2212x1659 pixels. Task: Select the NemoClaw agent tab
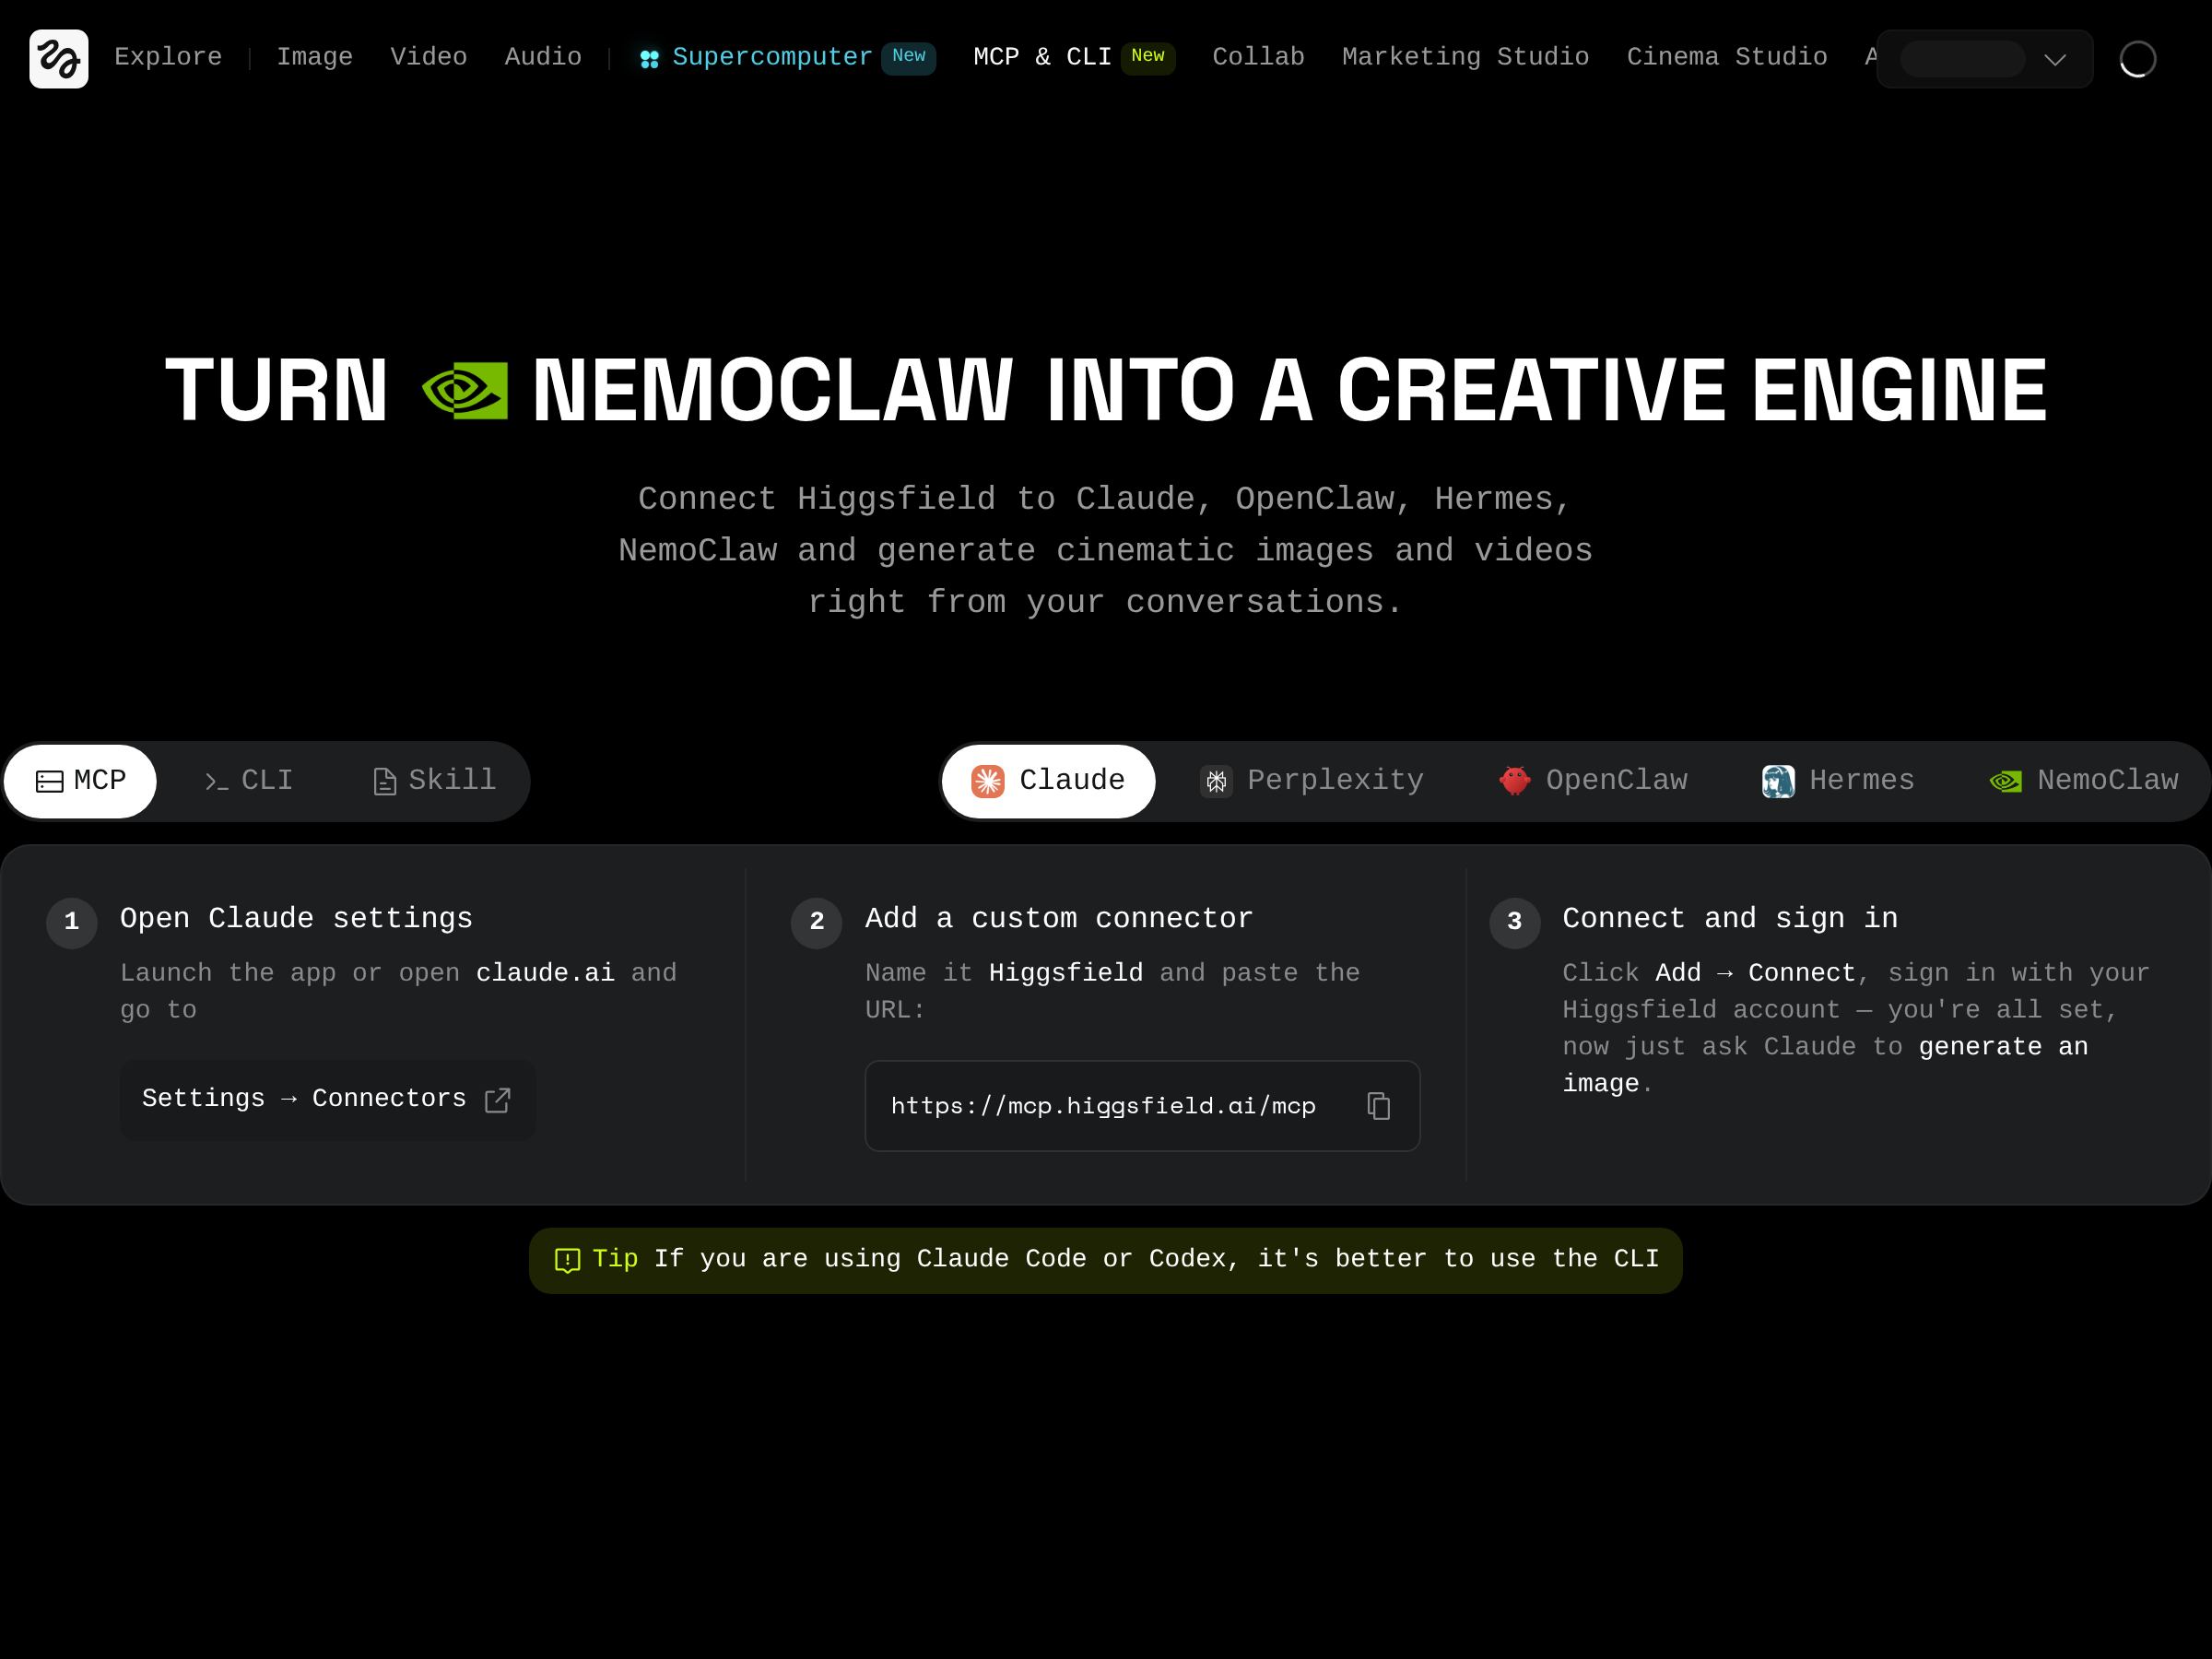[x=2084, y=781]
